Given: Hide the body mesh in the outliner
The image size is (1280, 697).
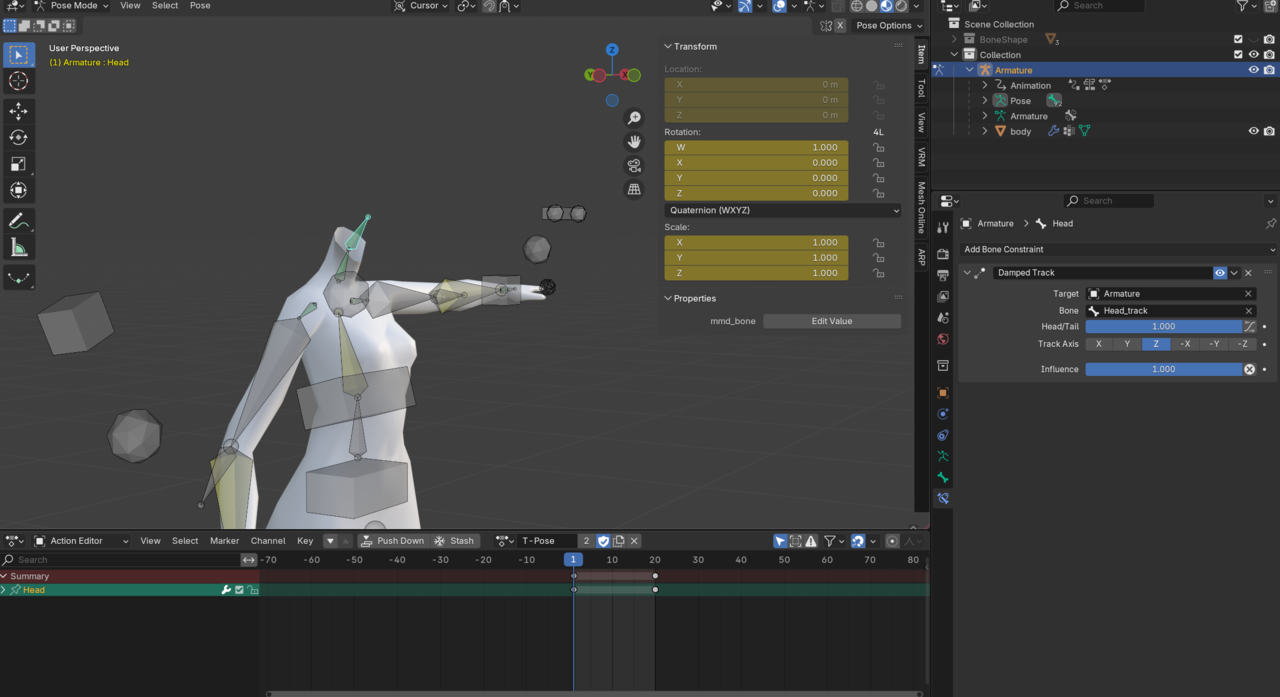Looking at the screenshot, I should coord(1253,131).
